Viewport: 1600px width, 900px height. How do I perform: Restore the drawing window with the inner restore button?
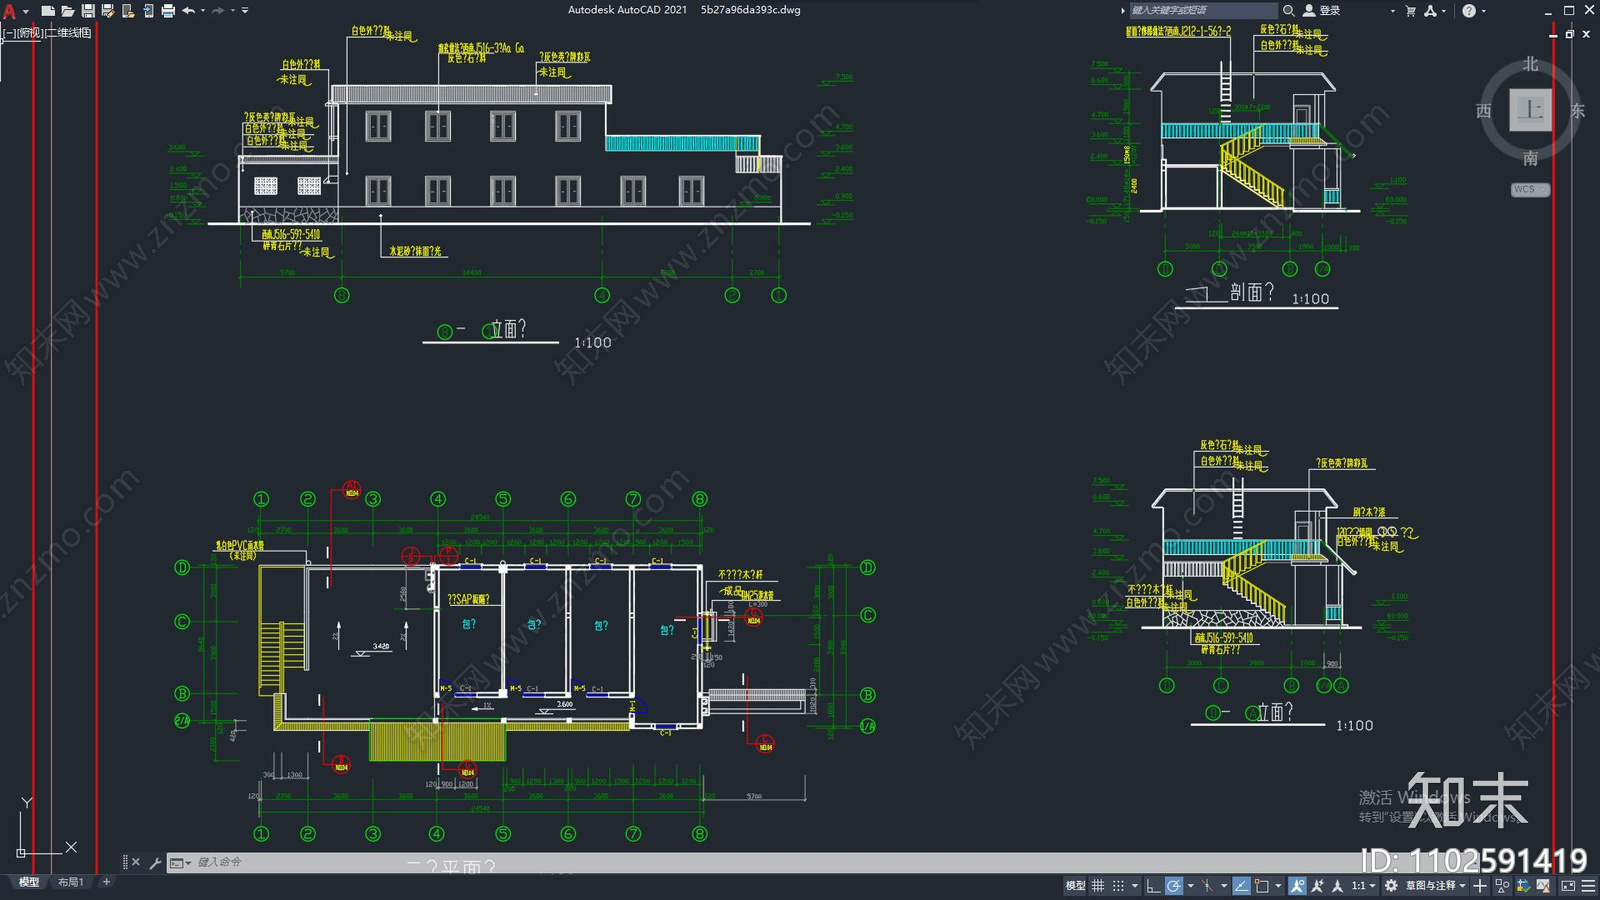click(1569, 33)
